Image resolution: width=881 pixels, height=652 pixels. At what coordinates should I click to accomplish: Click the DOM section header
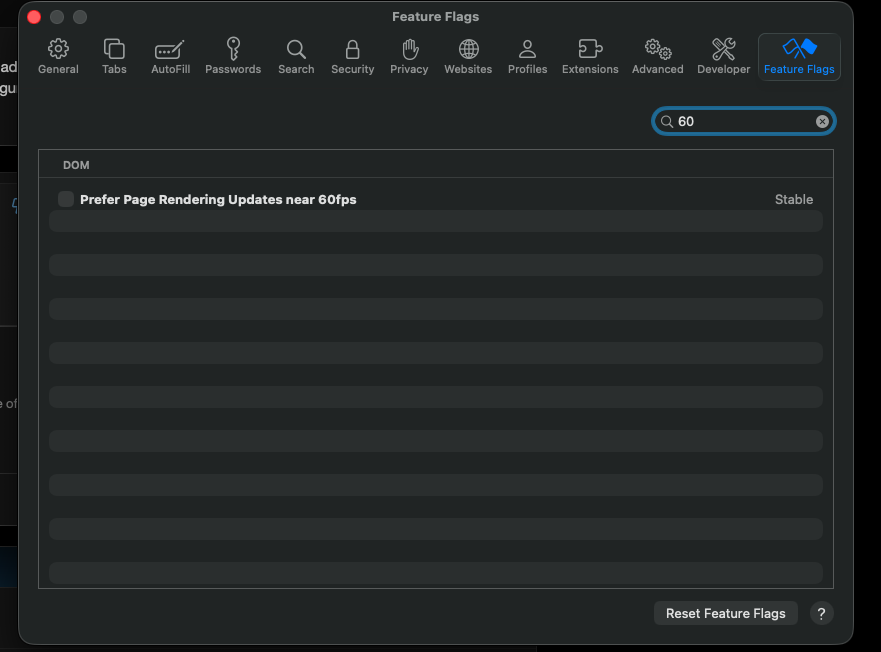pos(76,165)
